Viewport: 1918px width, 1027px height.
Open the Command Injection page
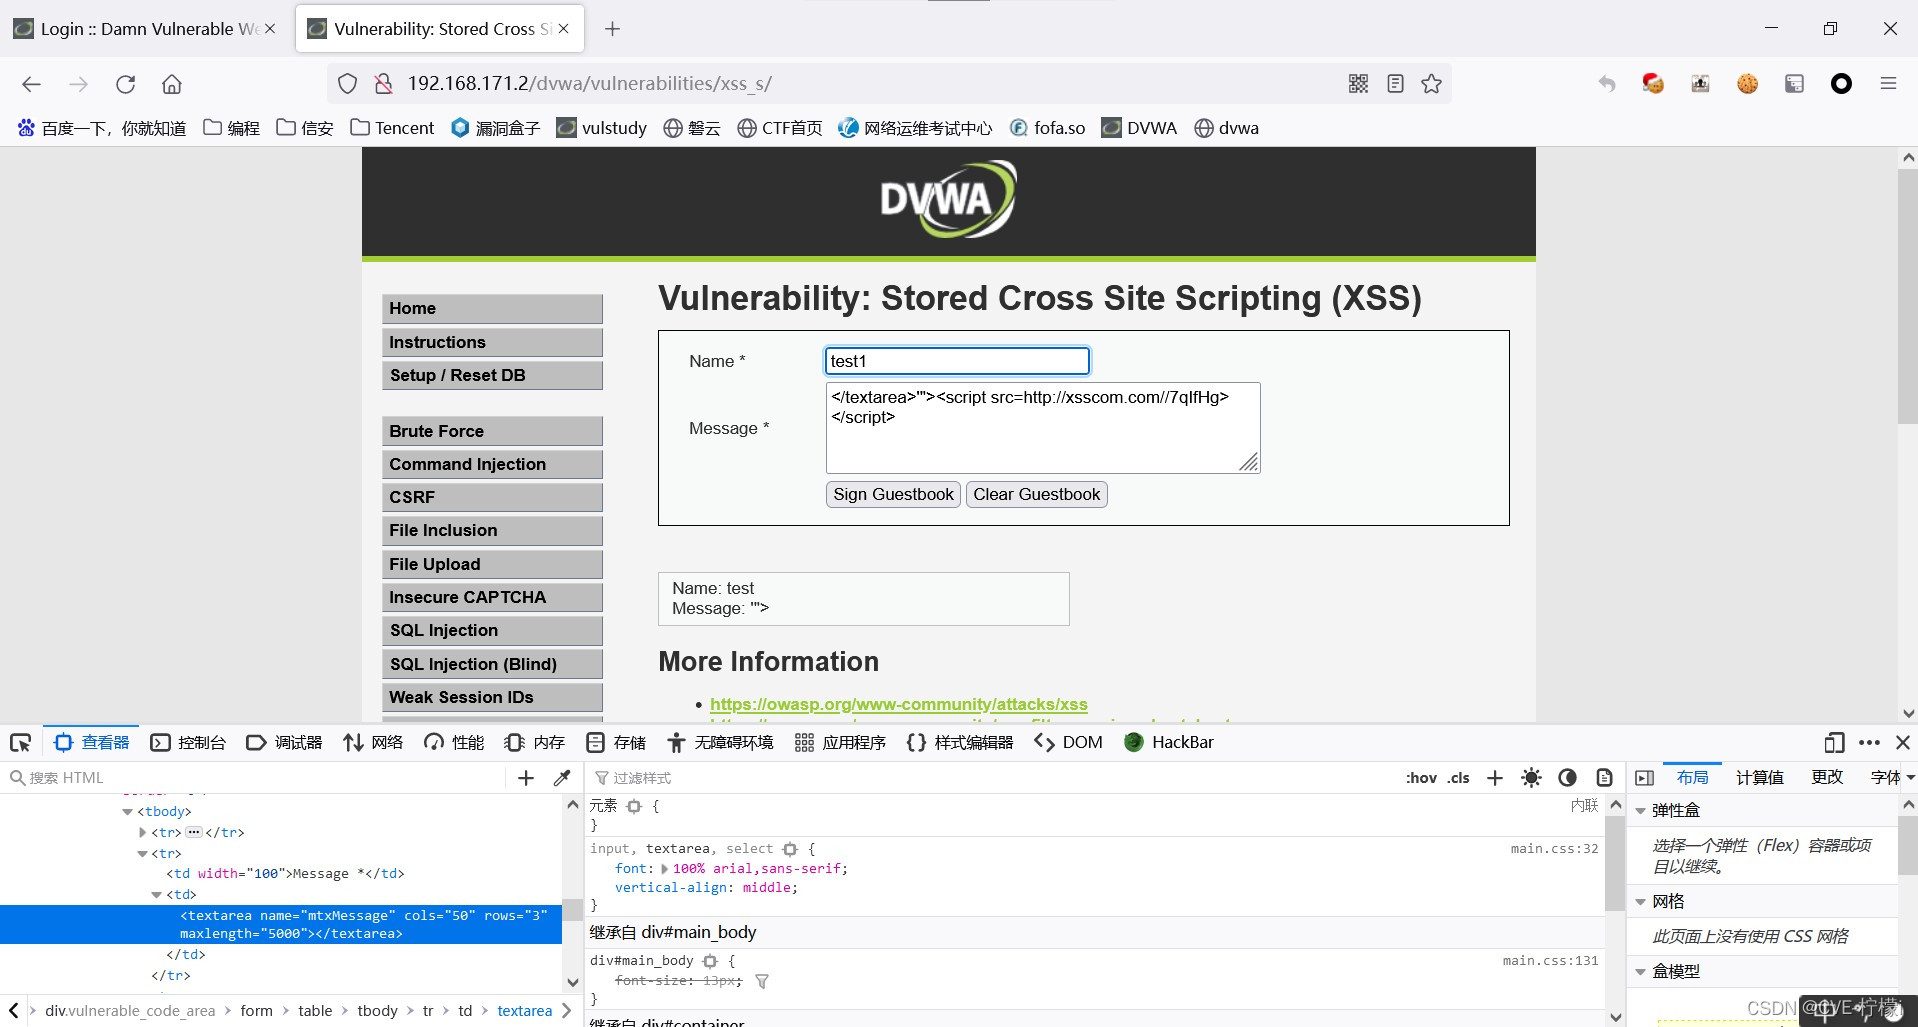point(492,465)
